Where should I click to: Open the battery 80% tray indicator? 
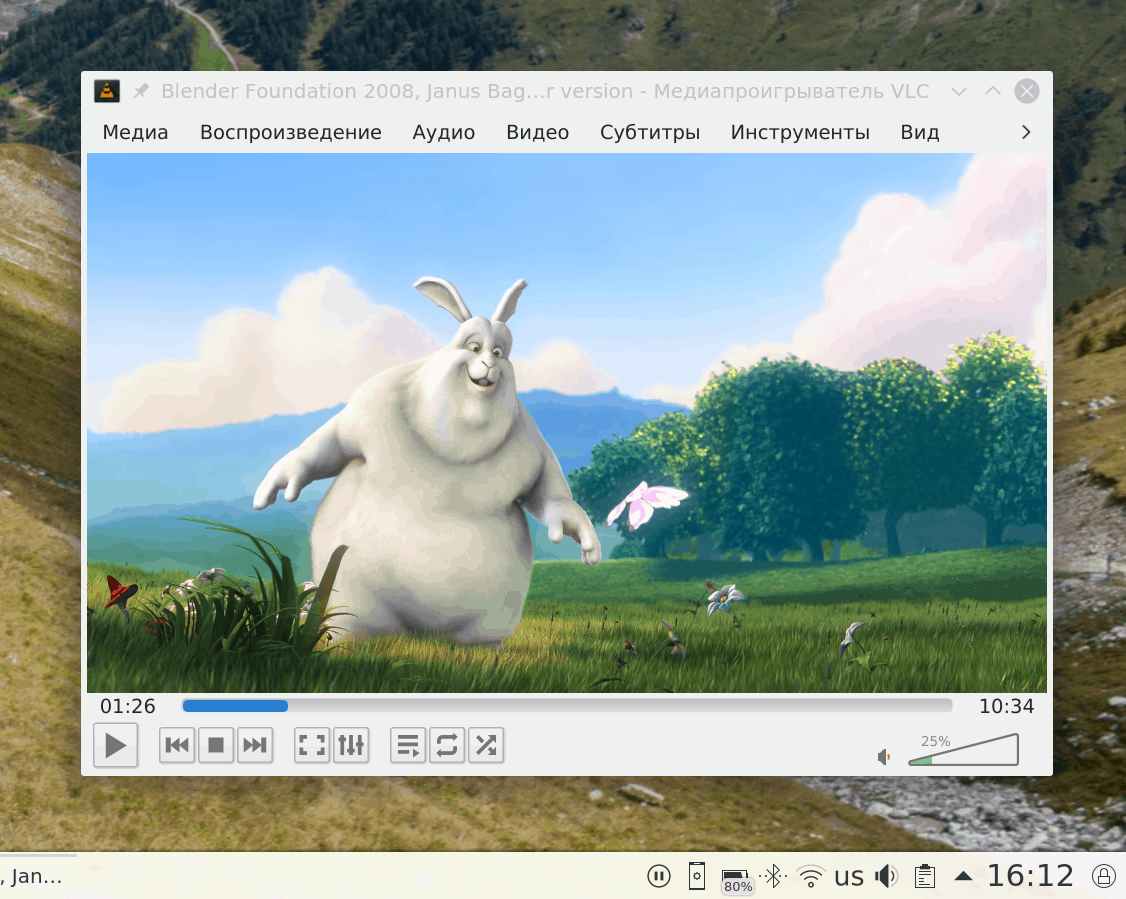point(736,880)
